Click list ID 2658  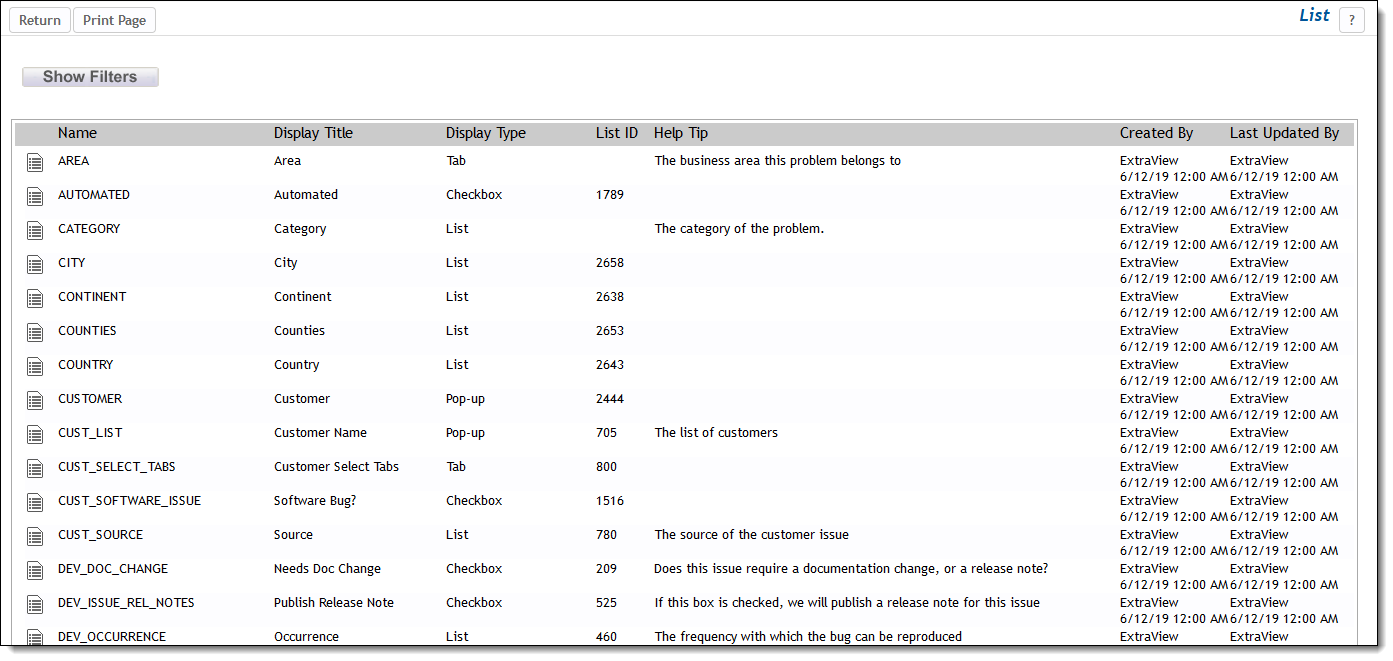coord(610,262)
